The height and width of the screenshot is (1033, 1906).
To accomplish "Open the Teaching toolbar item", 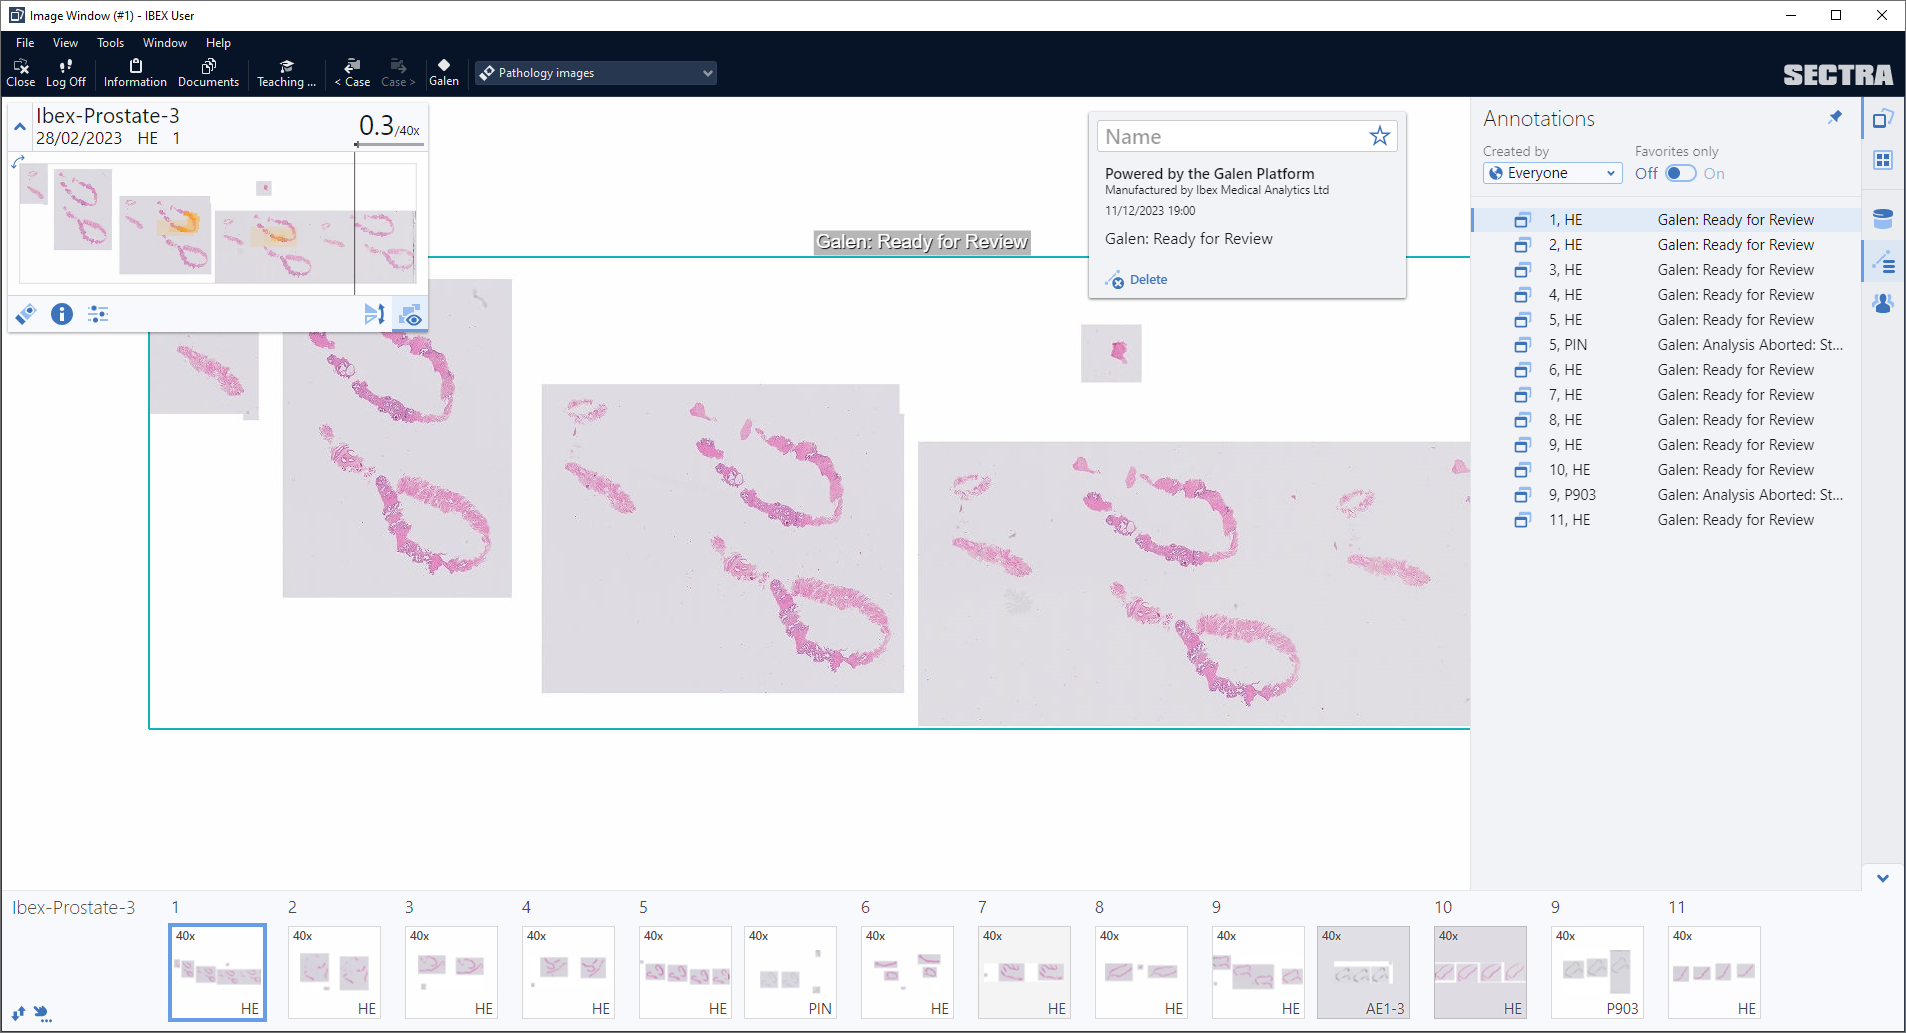I will [286, 72].
